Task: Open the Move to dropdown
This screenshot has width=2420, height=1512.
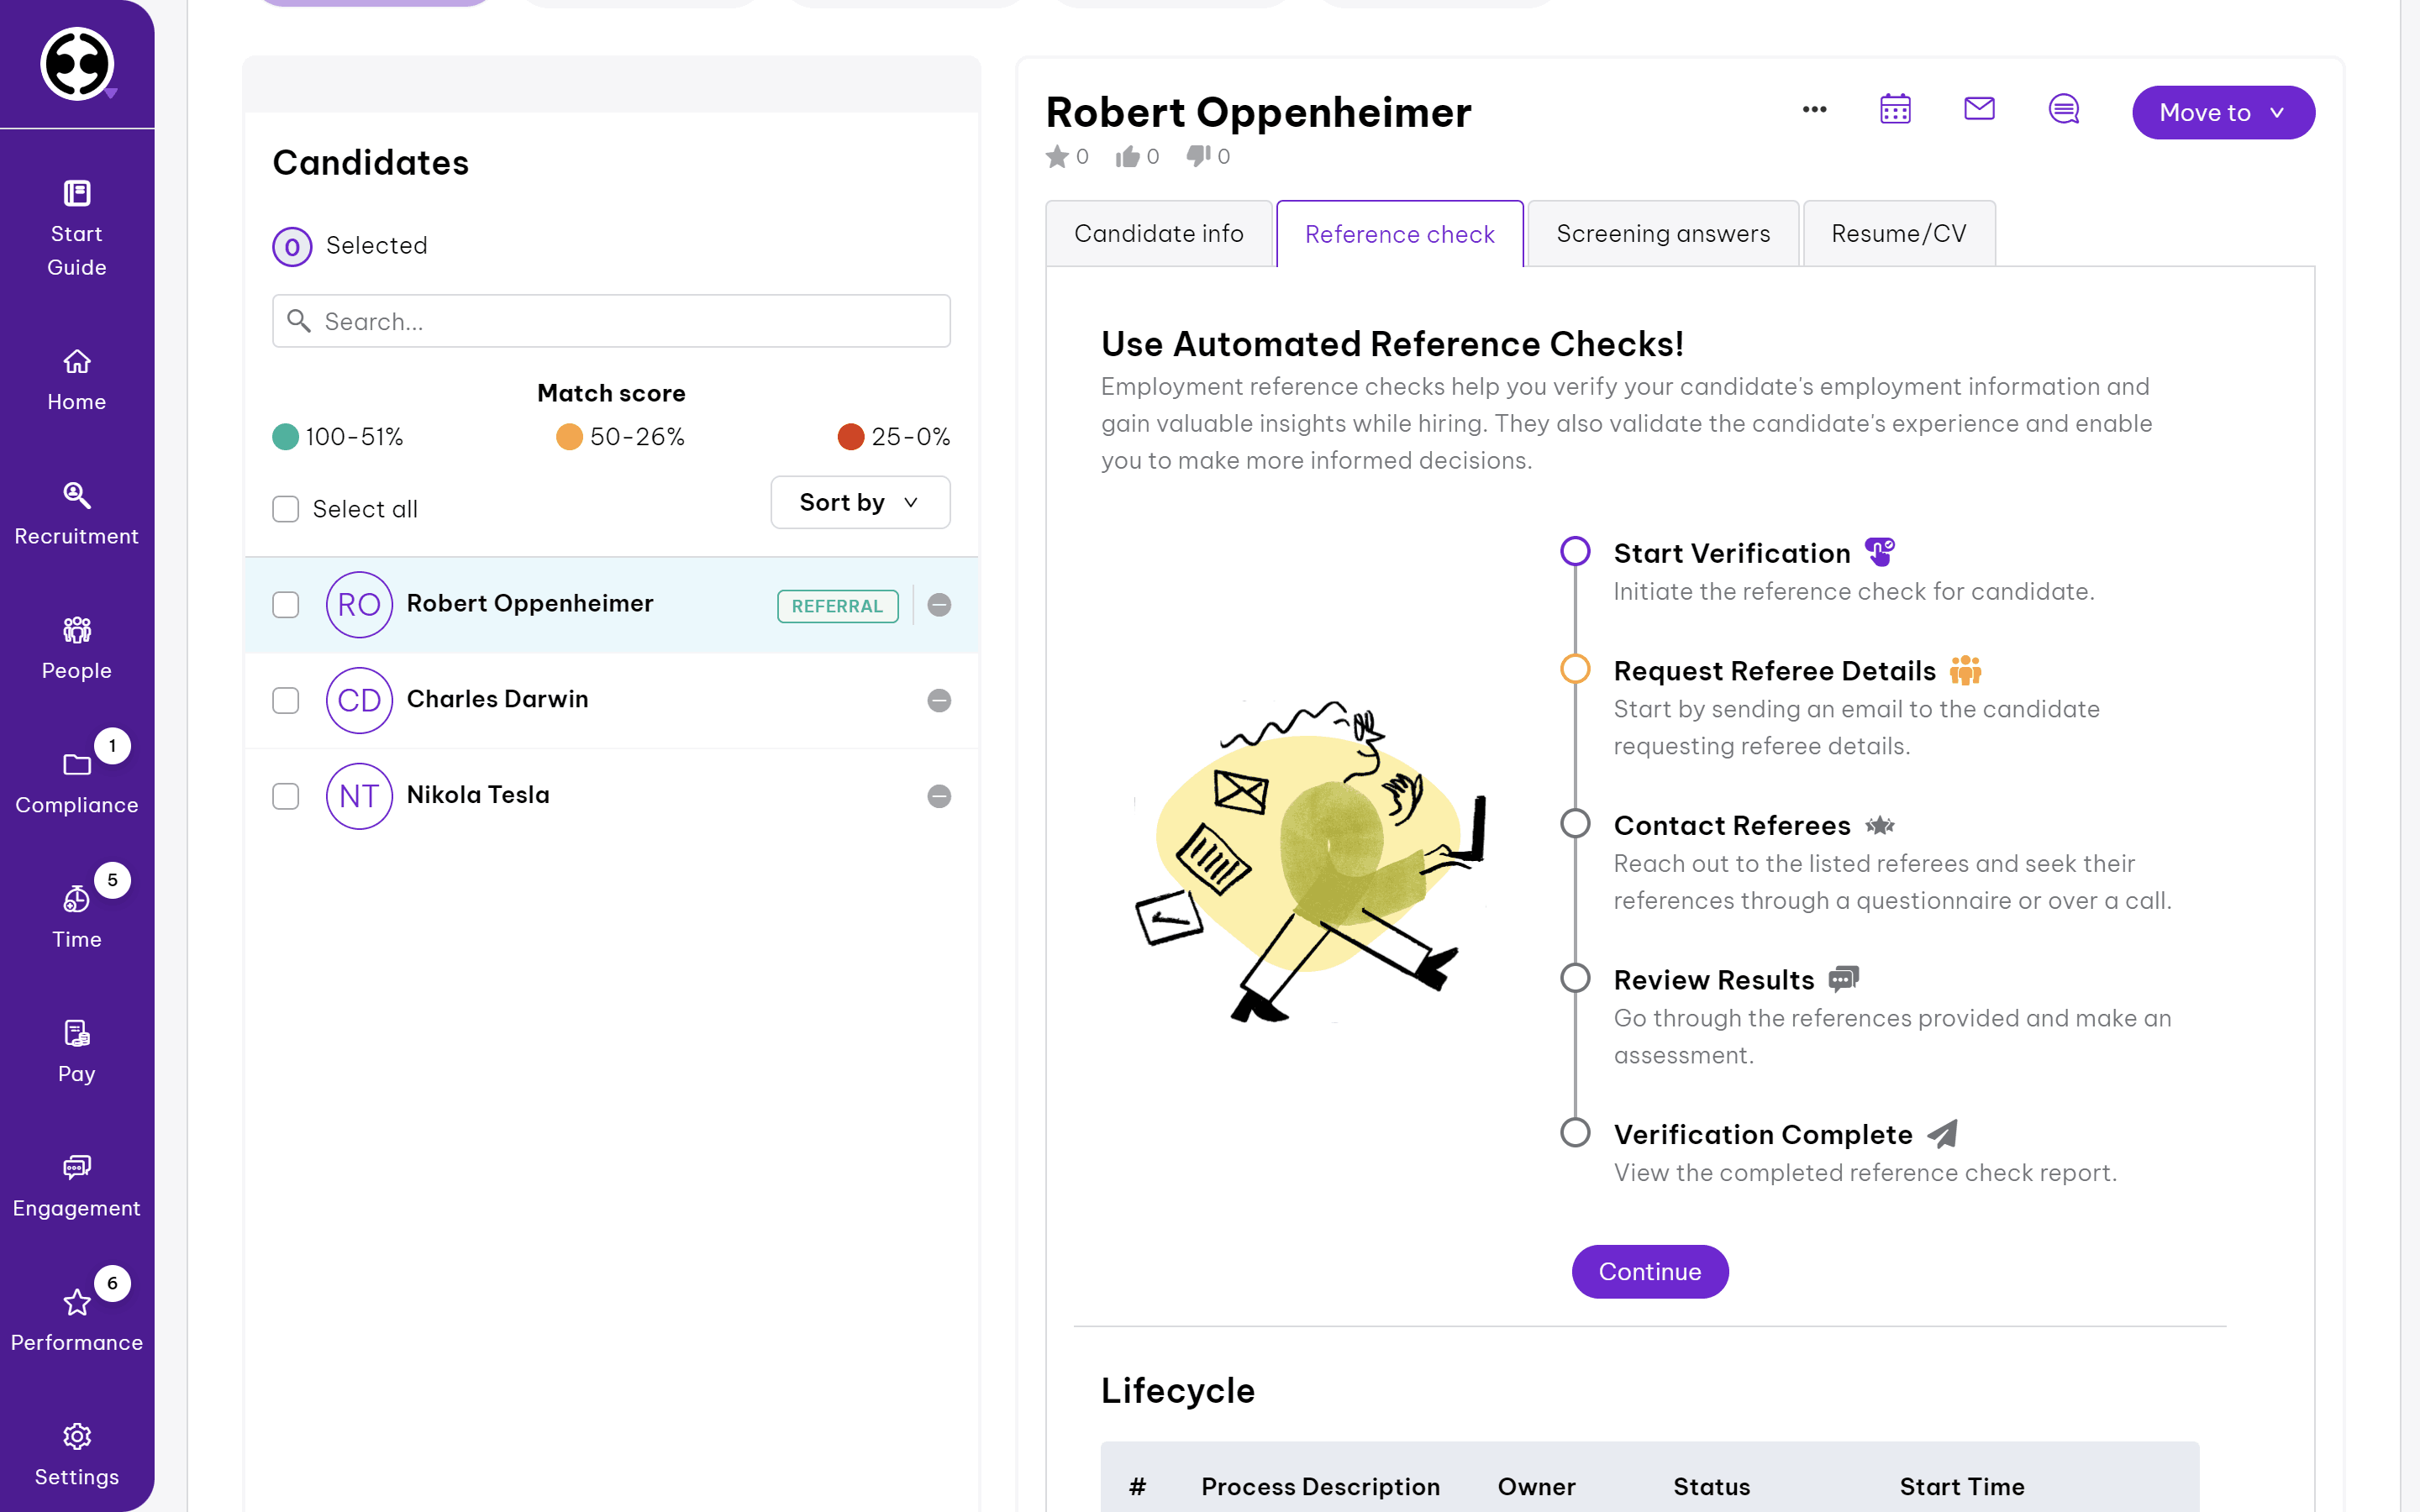Action: (2222, 112)
